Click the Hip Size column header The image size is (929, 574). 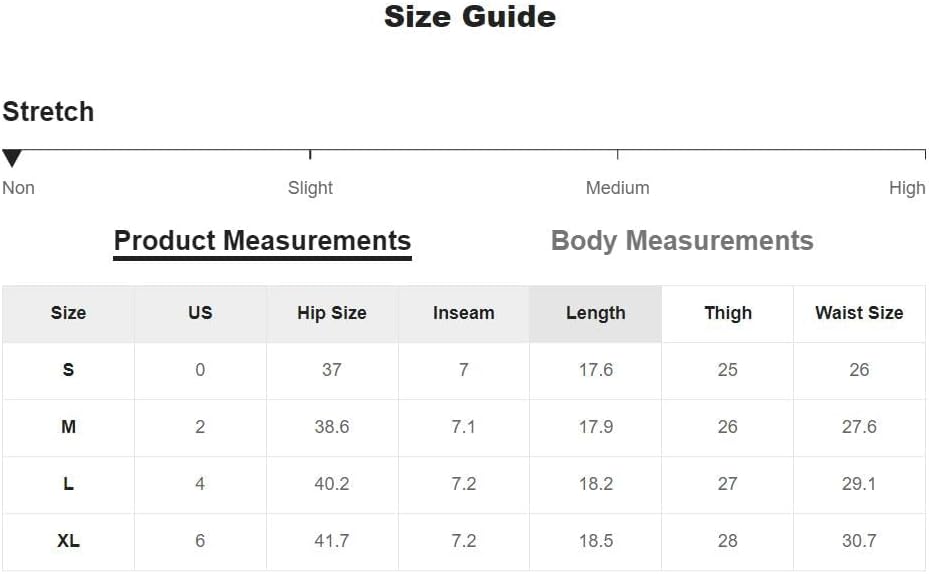pyautogui.click(x=332, y=313)
